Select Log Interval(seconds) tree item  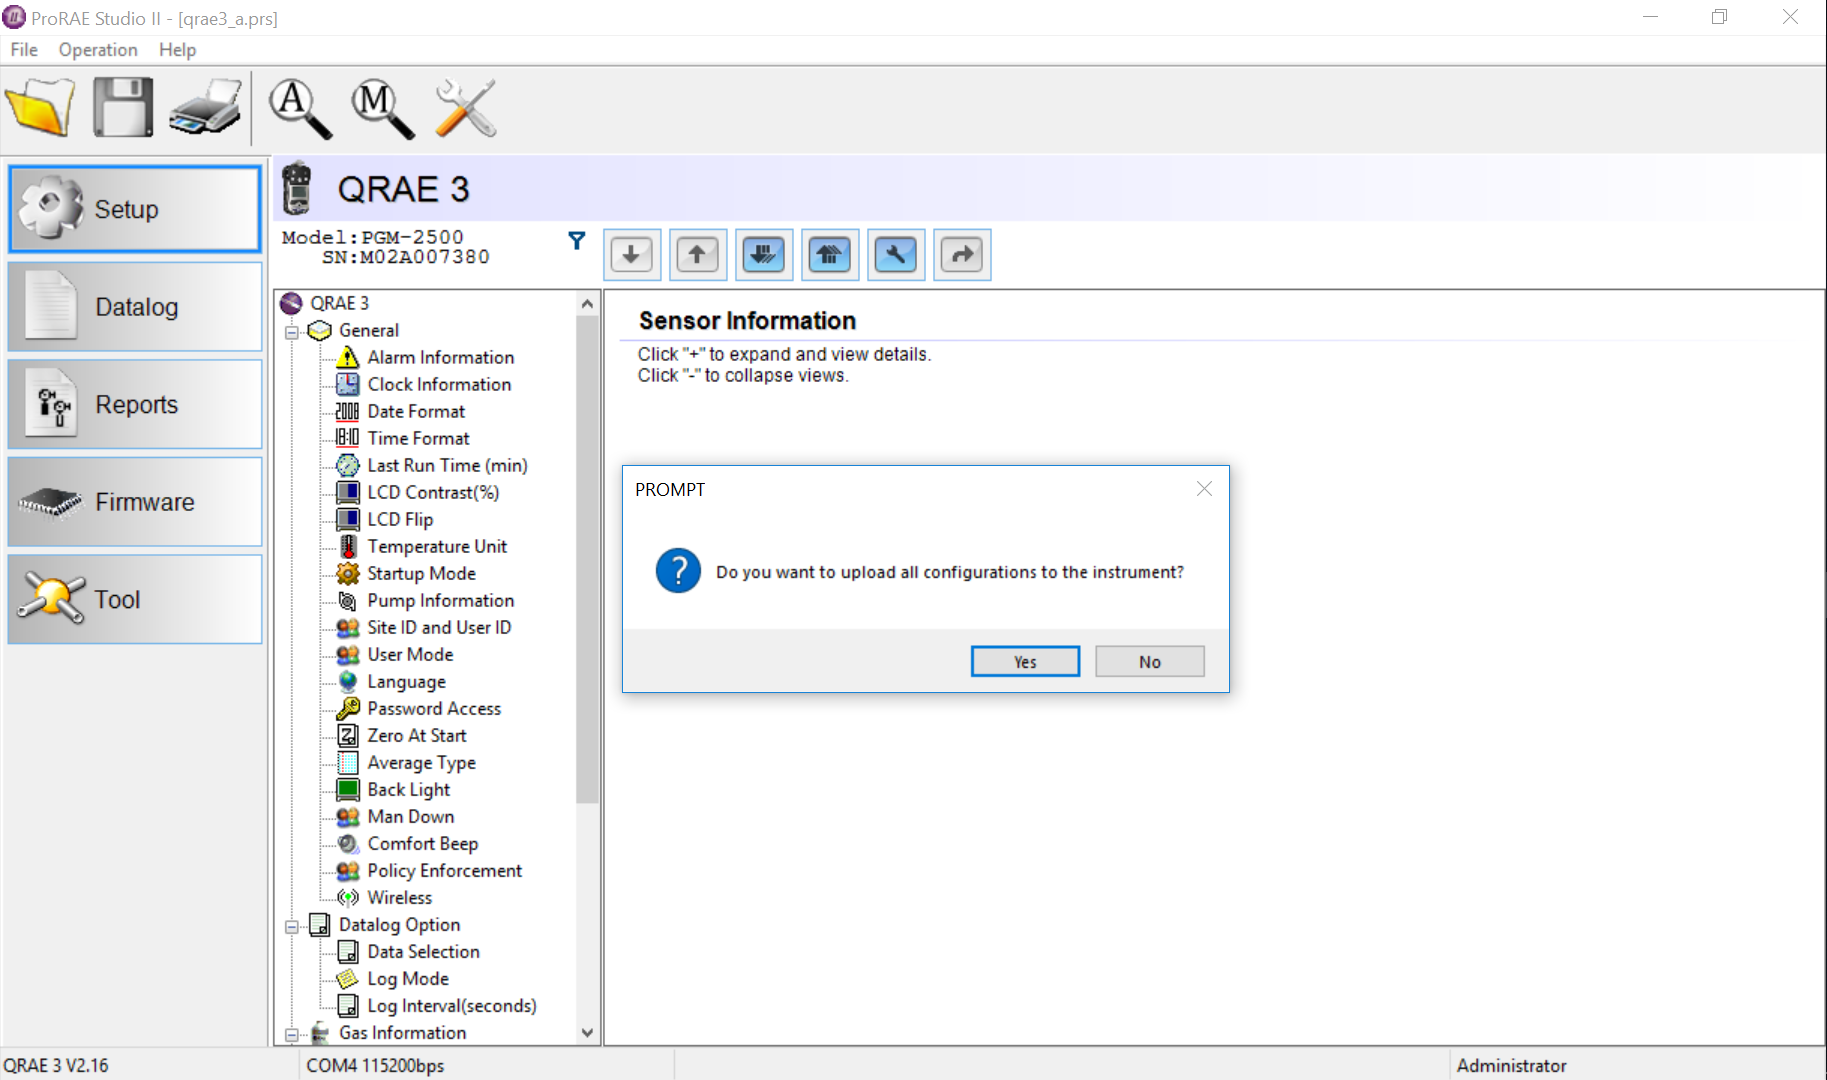[x=451, y=1005]
